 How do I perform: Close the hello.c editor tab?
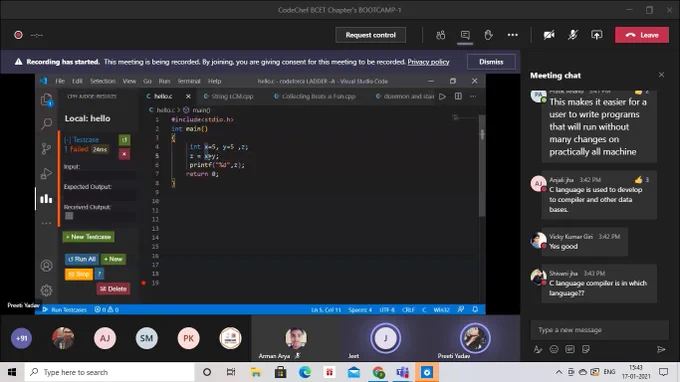pos(188,96)
